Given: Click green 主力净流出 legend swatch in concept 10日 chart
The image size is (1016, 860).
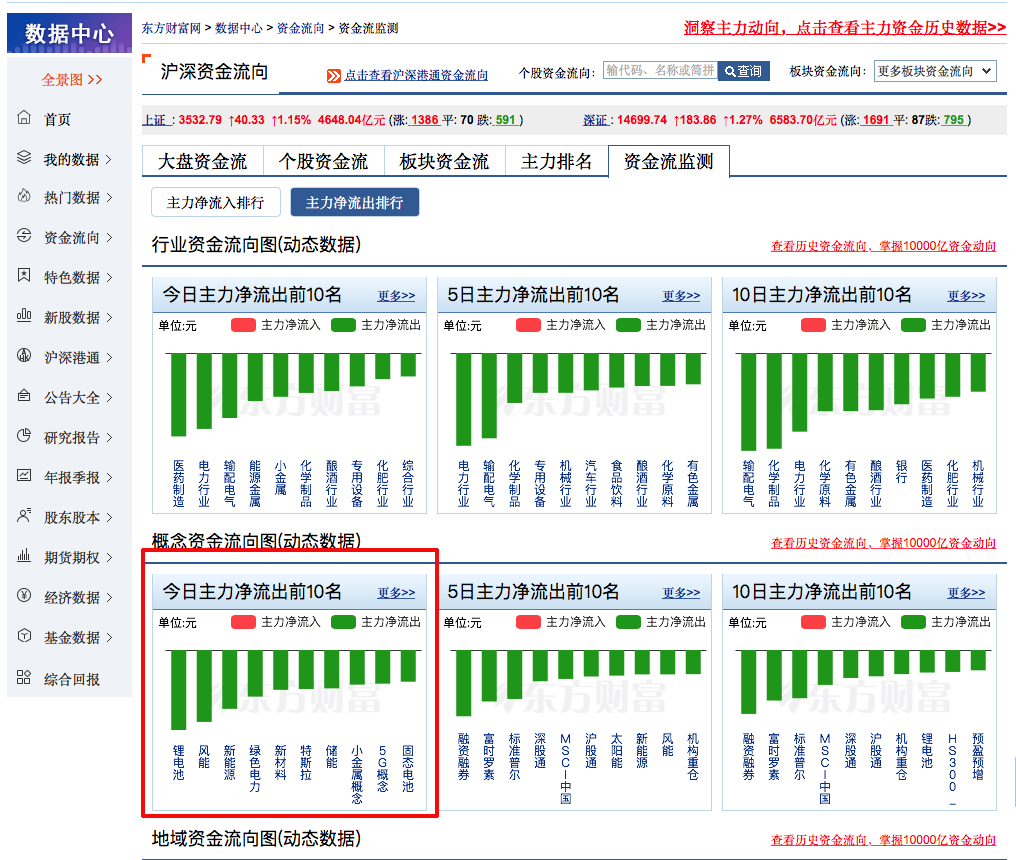Looking at the screenshot, I should point(914,622).
